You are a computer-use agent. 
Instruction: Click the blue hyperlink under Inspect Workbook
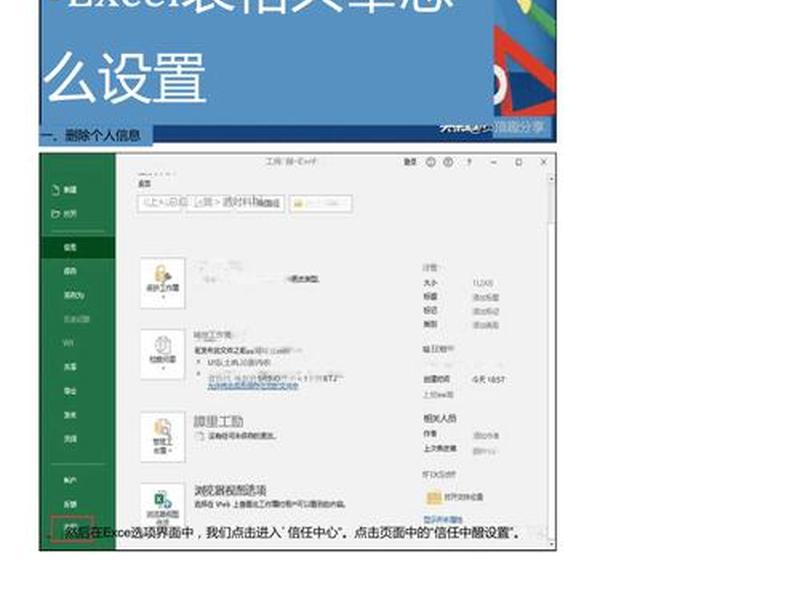tap(253, 386)
